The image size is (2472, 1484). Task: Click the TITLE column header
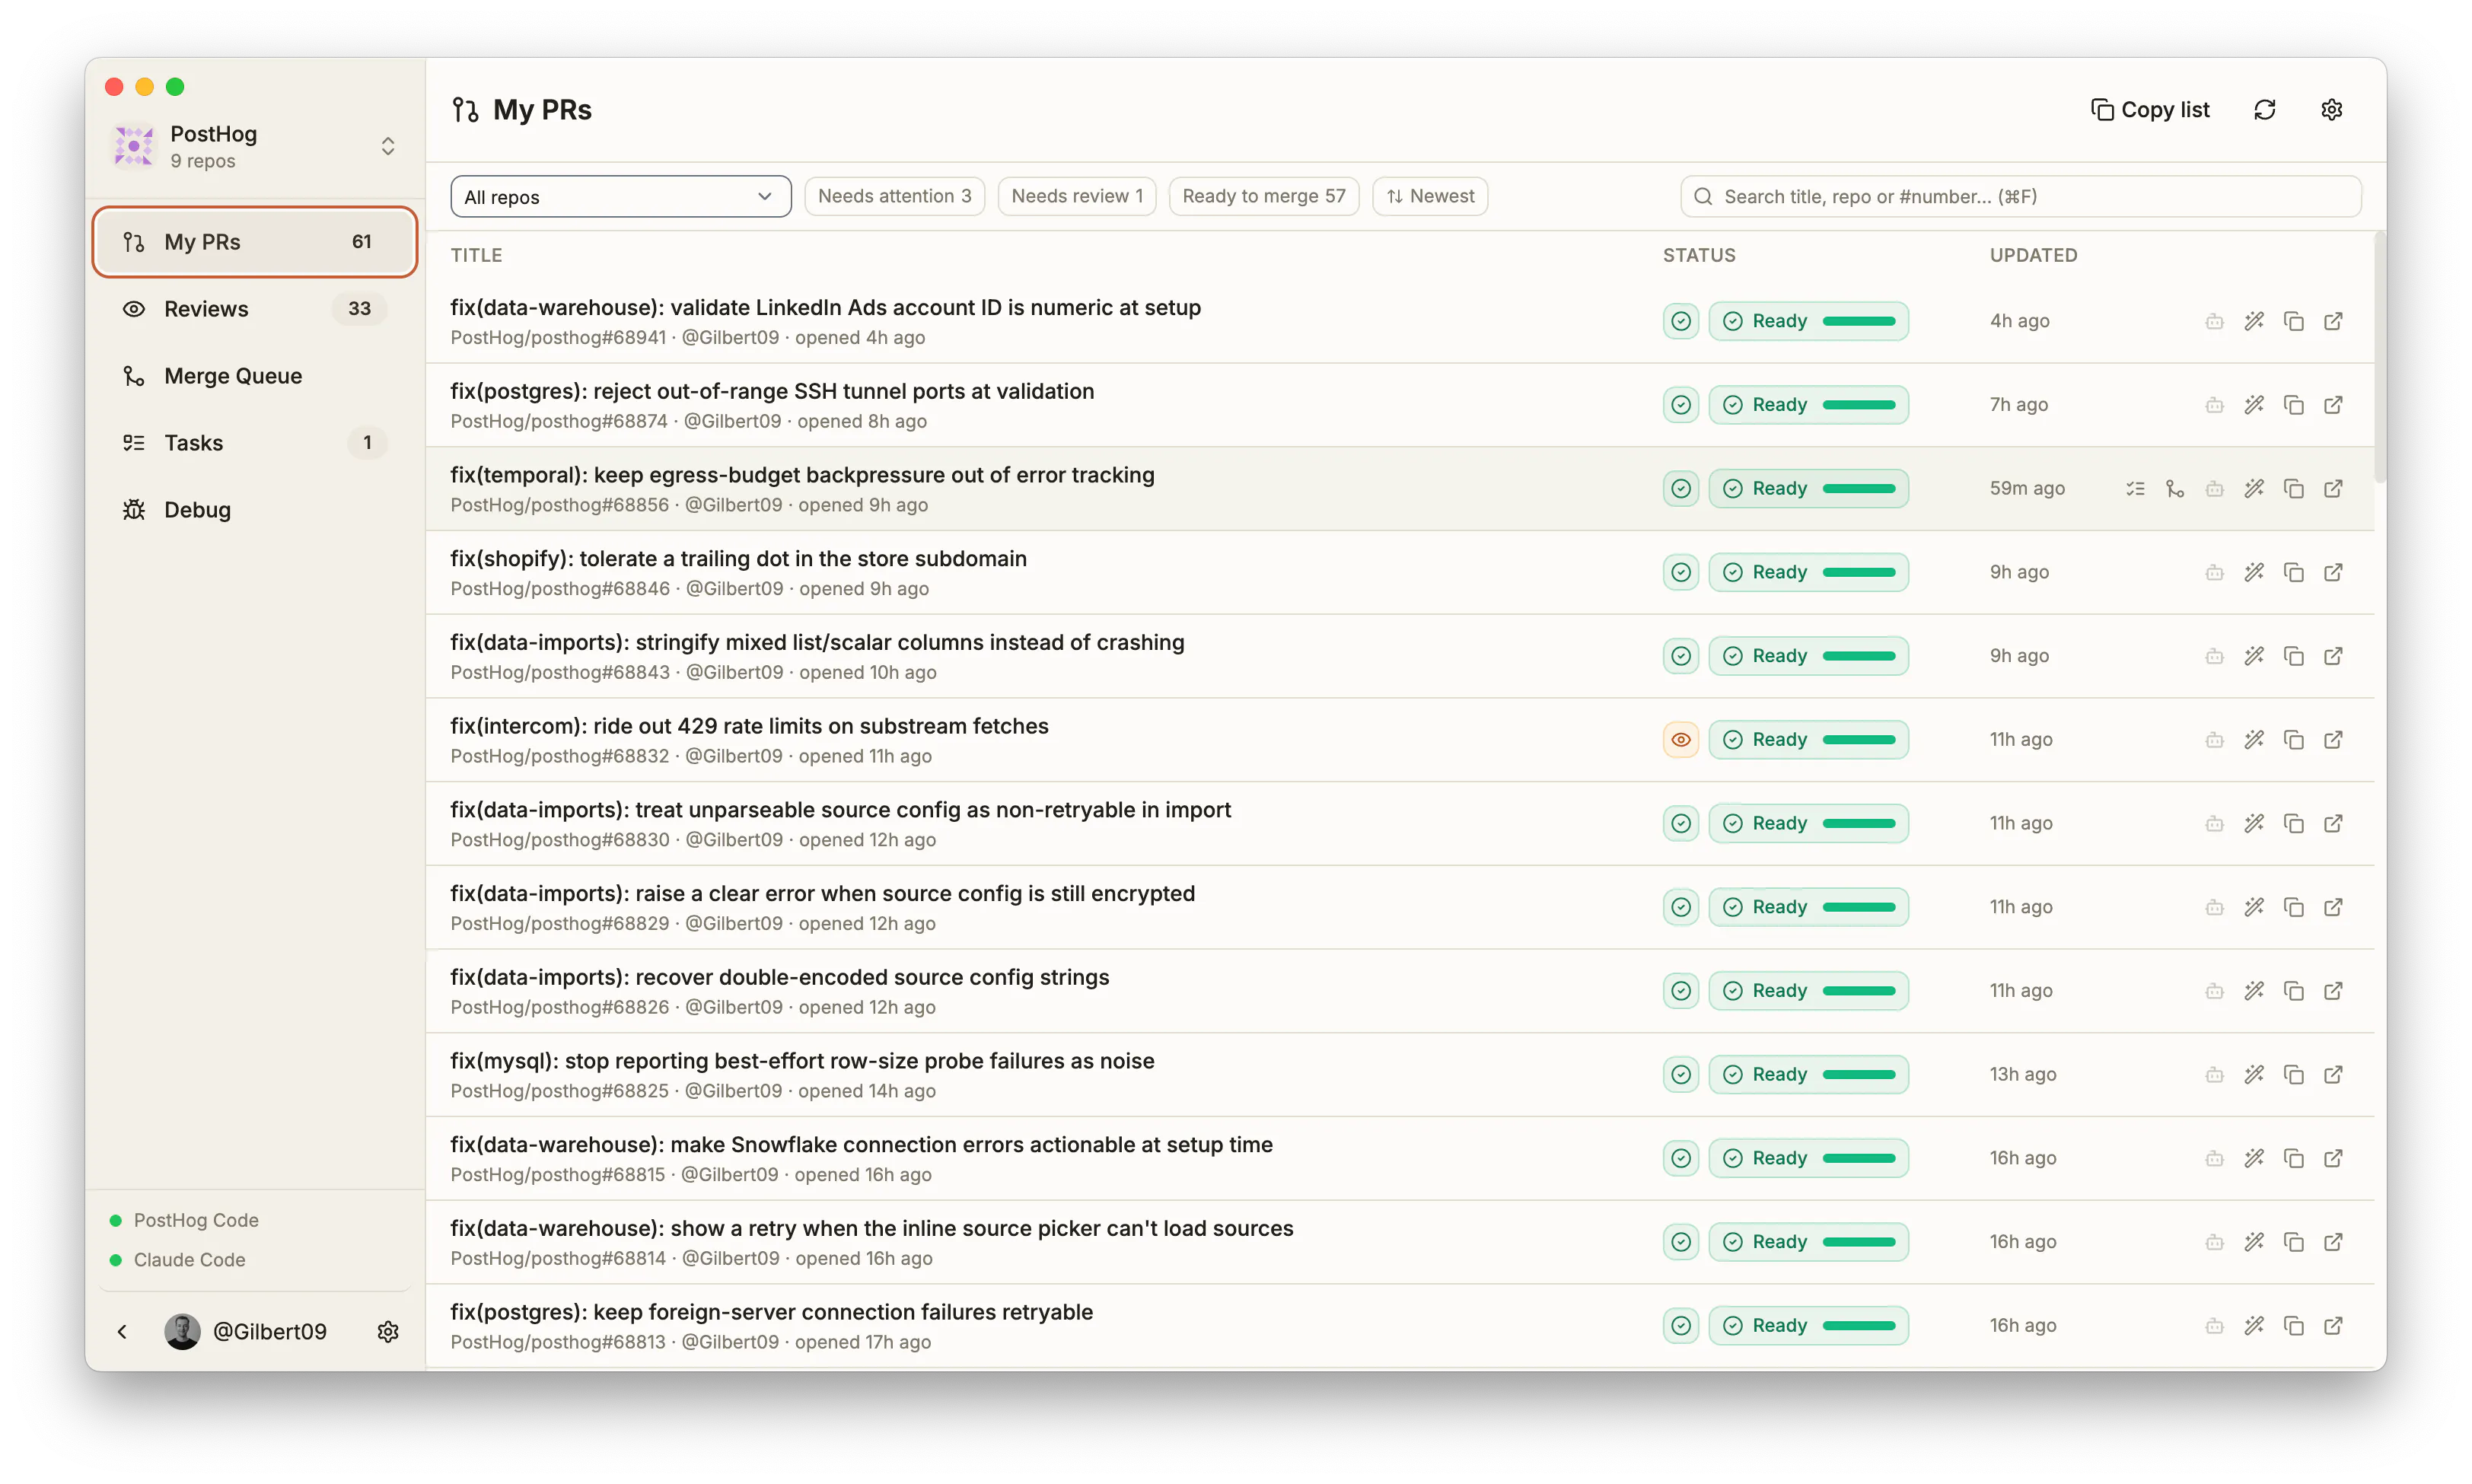tap(476, 255)
